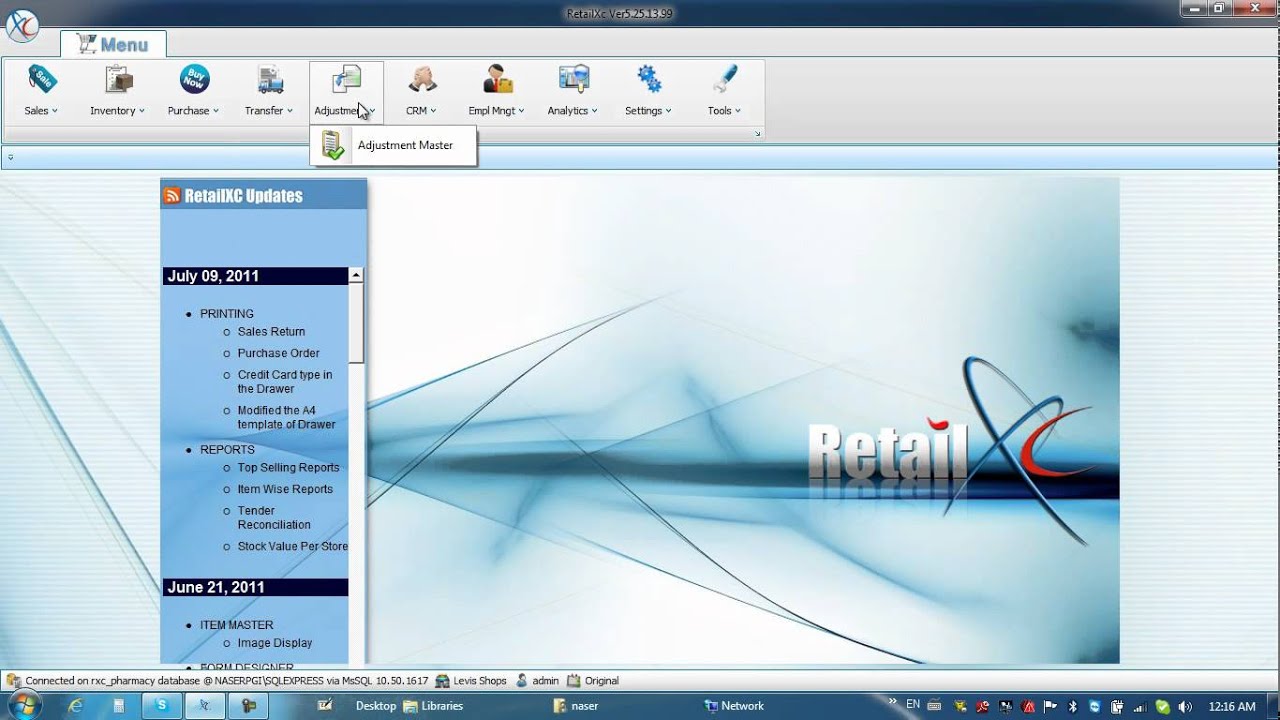Image resolution: width=1280 pixels, height=720 pixels.
Task: Open the Inventory module icon
Action: point(119,79)
